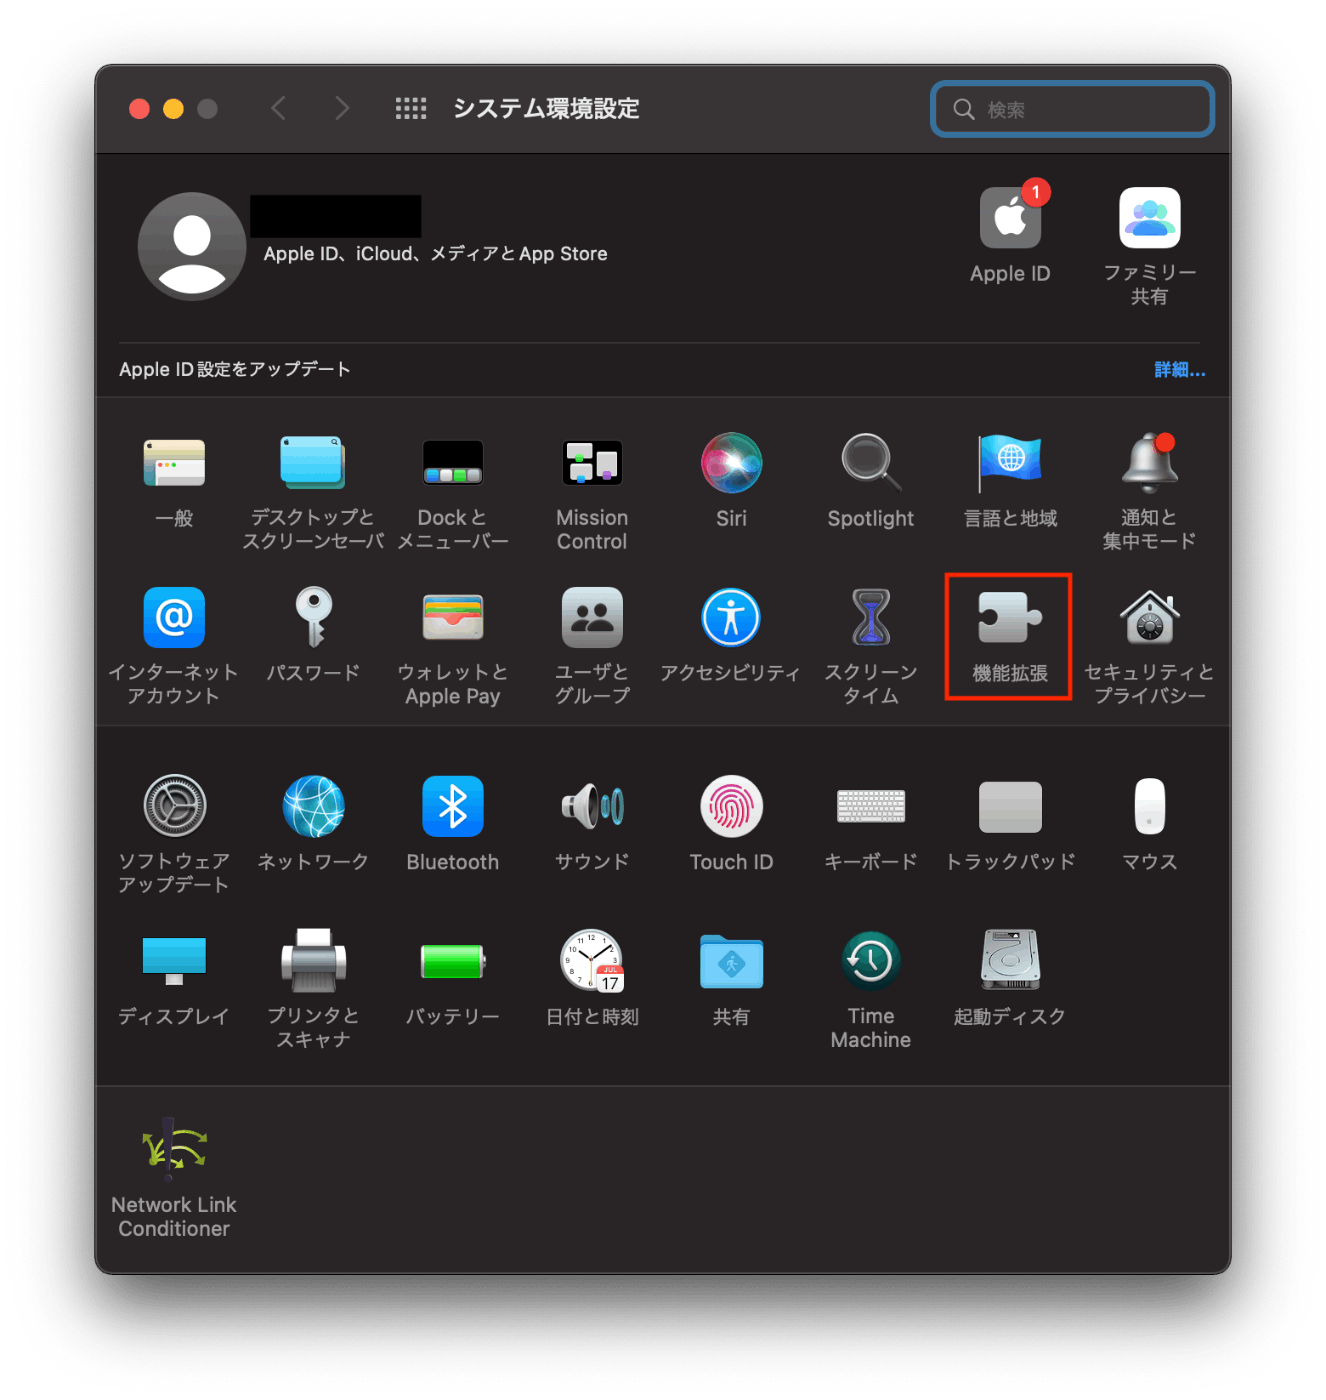The height and width of the screenshot is (1400, 1326).
Task: Open トラックパッド preferences
Action: click(x=1010, y=806)
